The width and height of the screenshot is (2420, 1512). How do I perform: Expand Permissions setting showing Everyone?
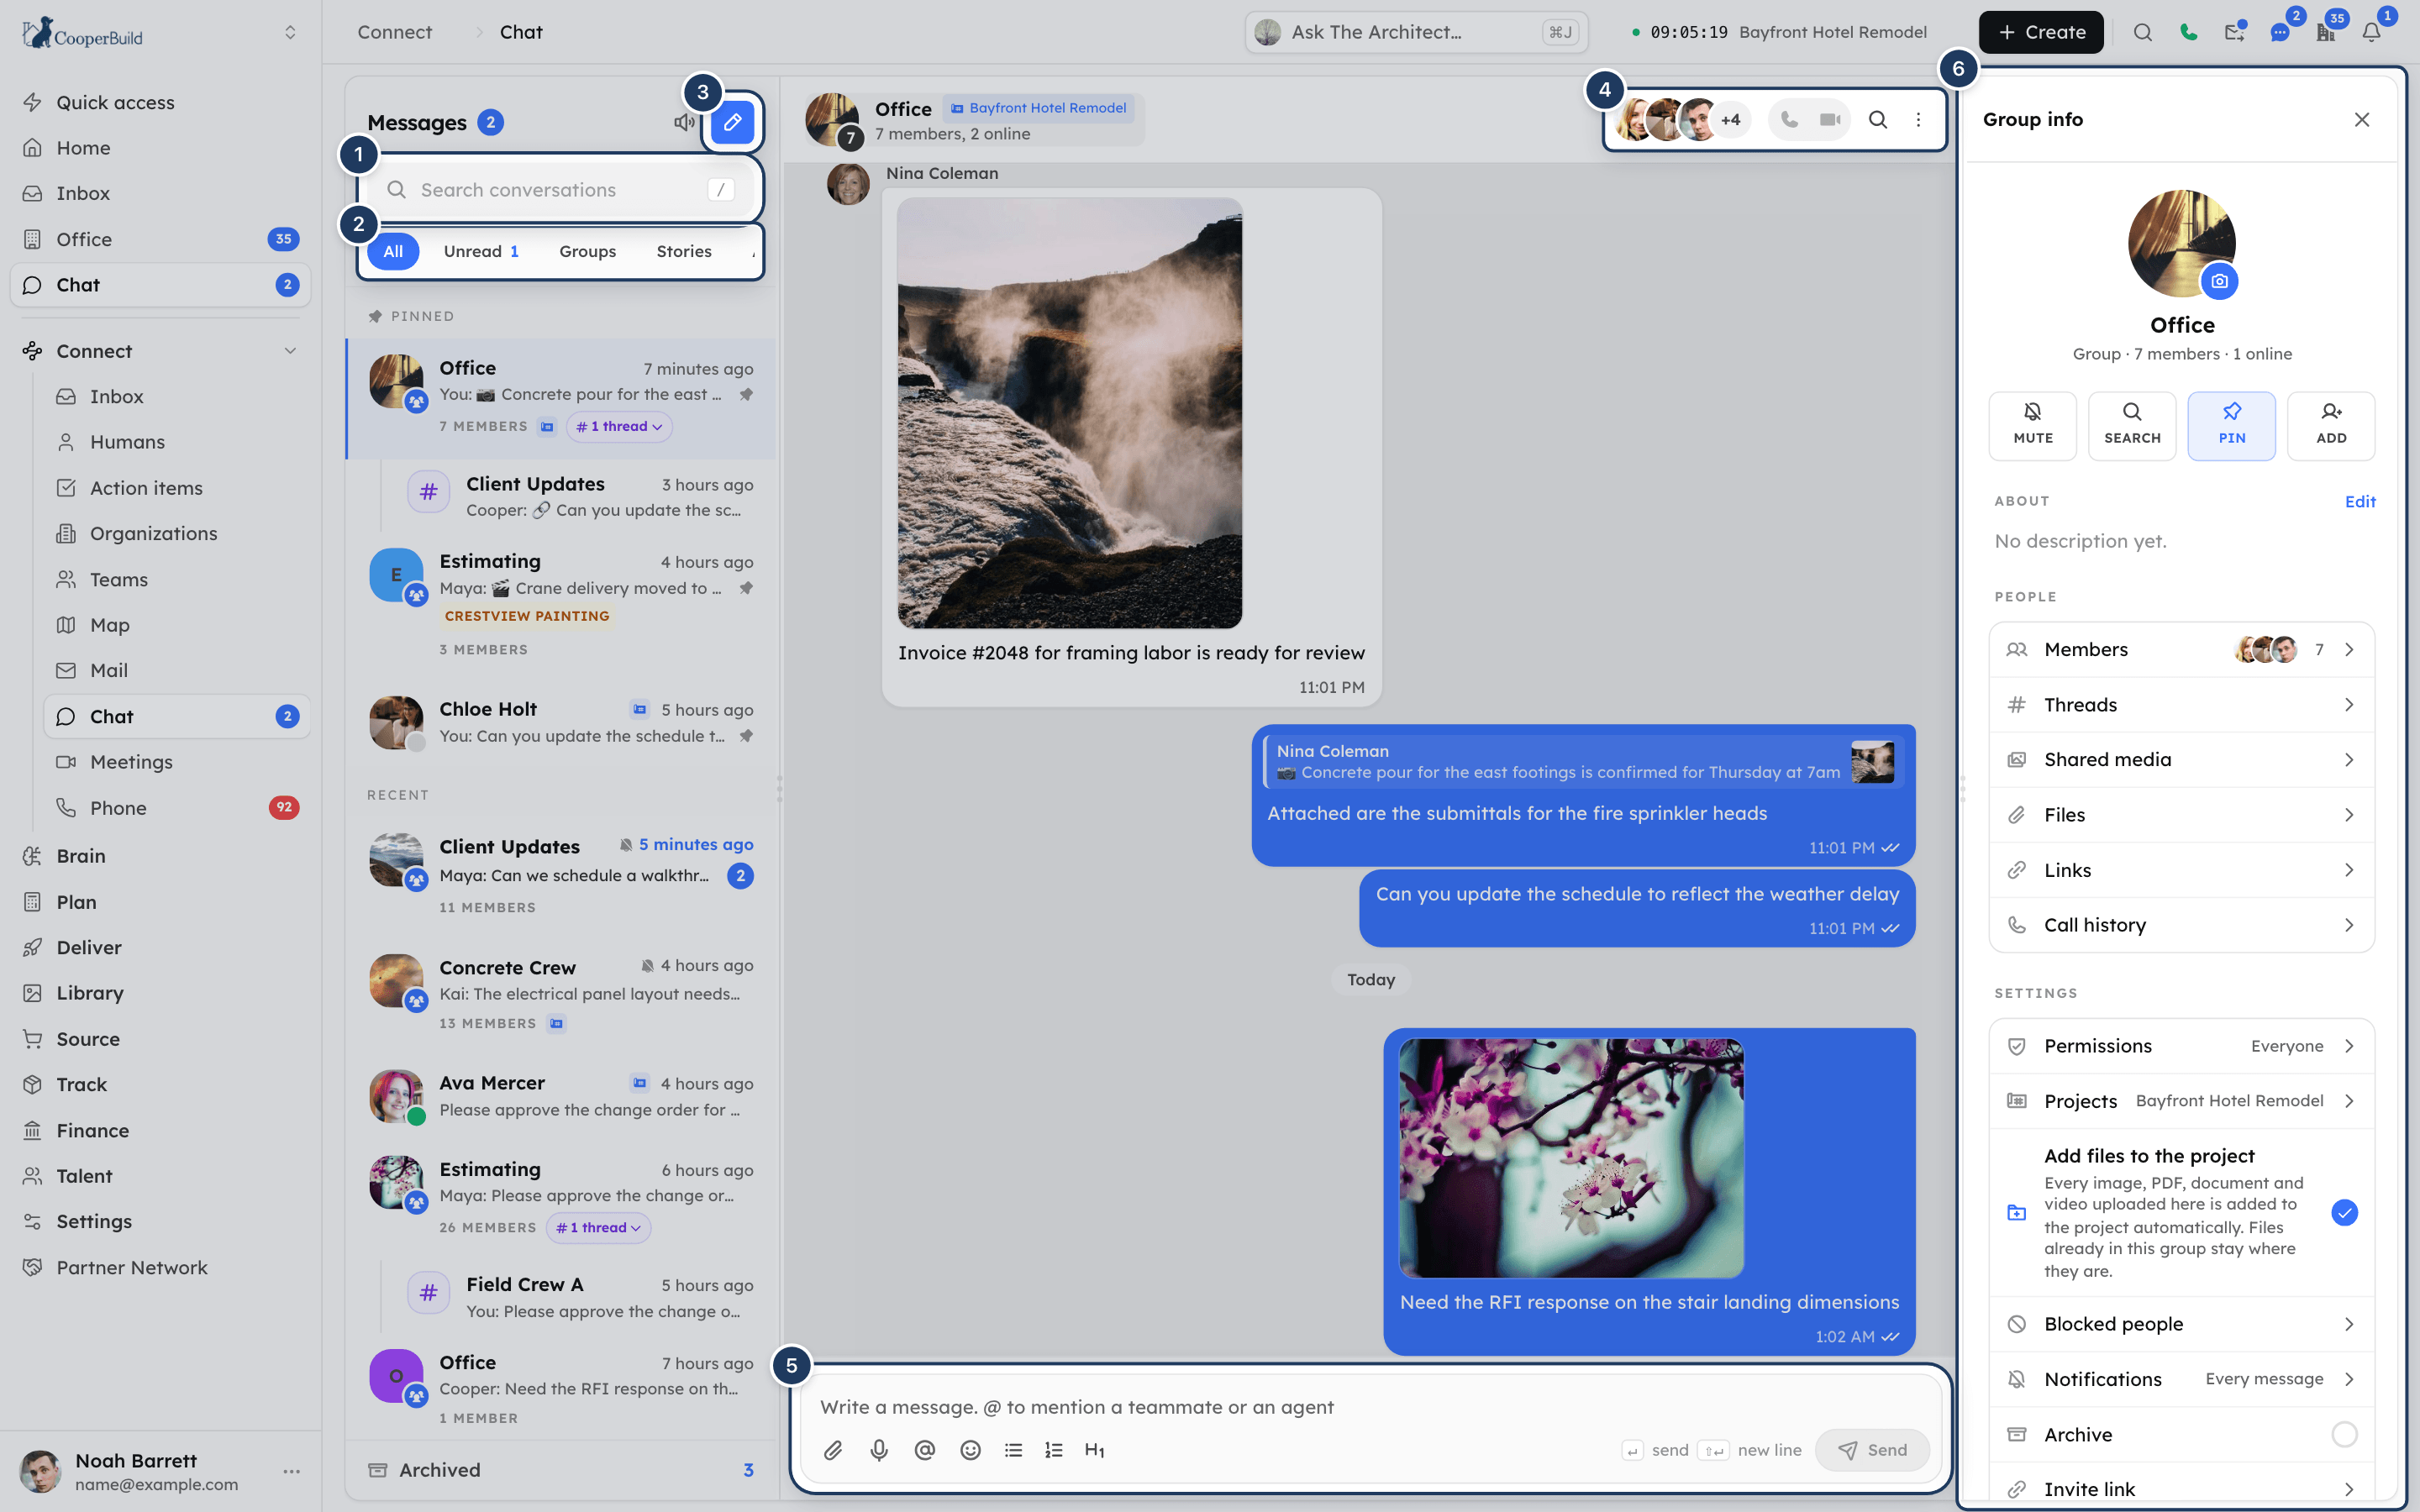coord(2181,1046)
